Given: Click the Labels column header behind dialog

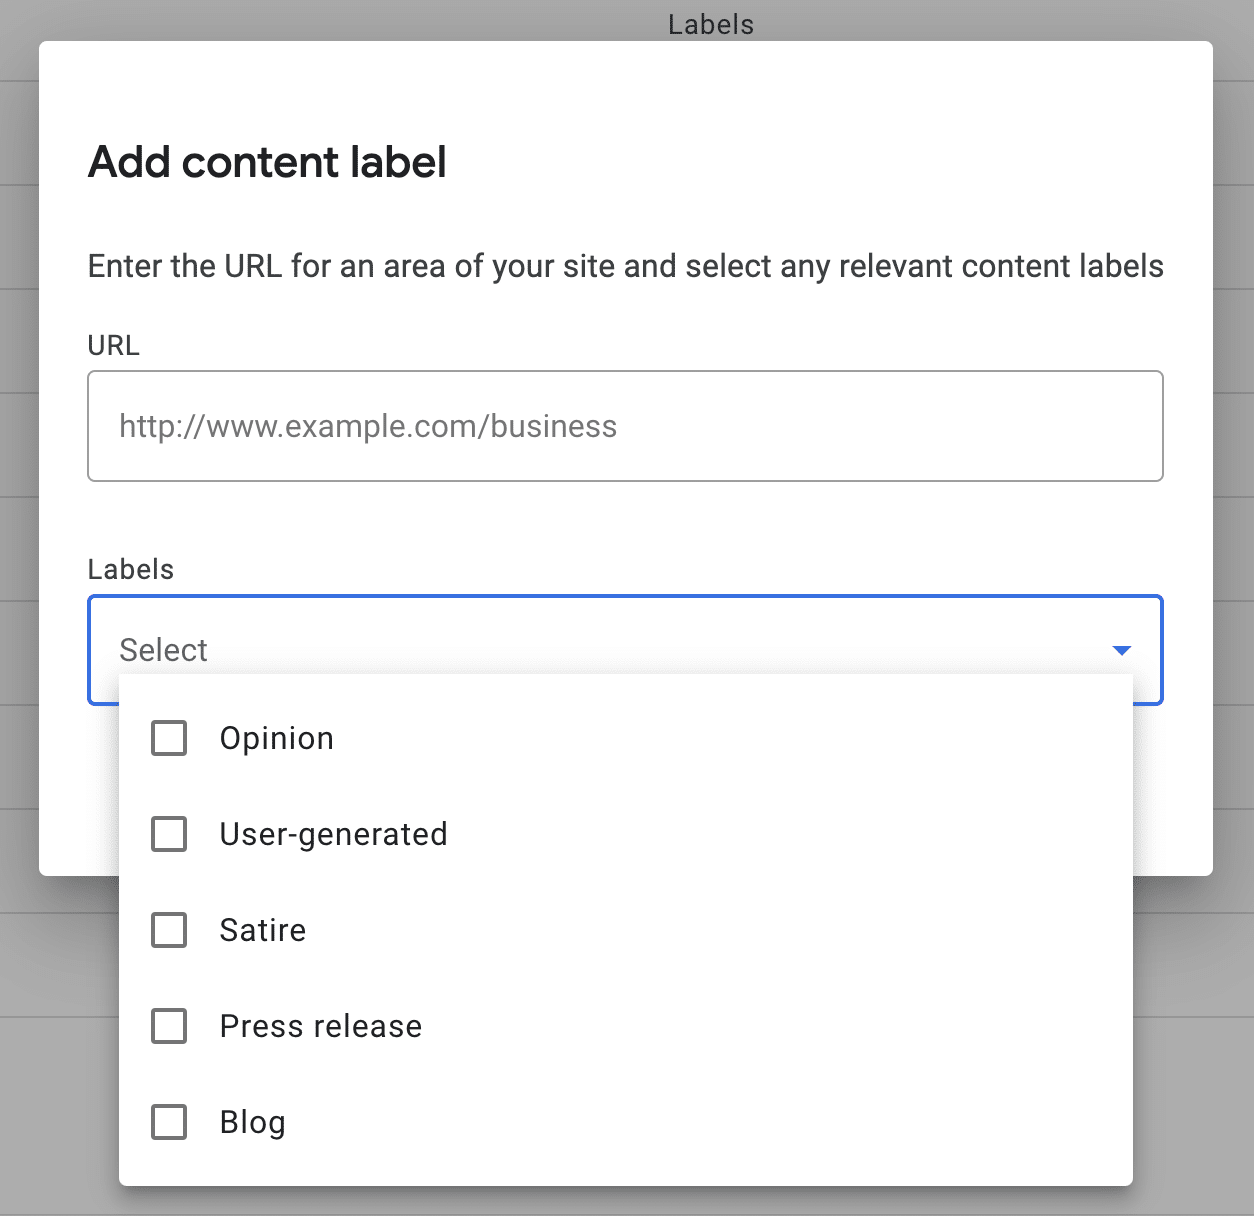Looking at the screenshot, I should pyautogui.click(x=710, y=24).
